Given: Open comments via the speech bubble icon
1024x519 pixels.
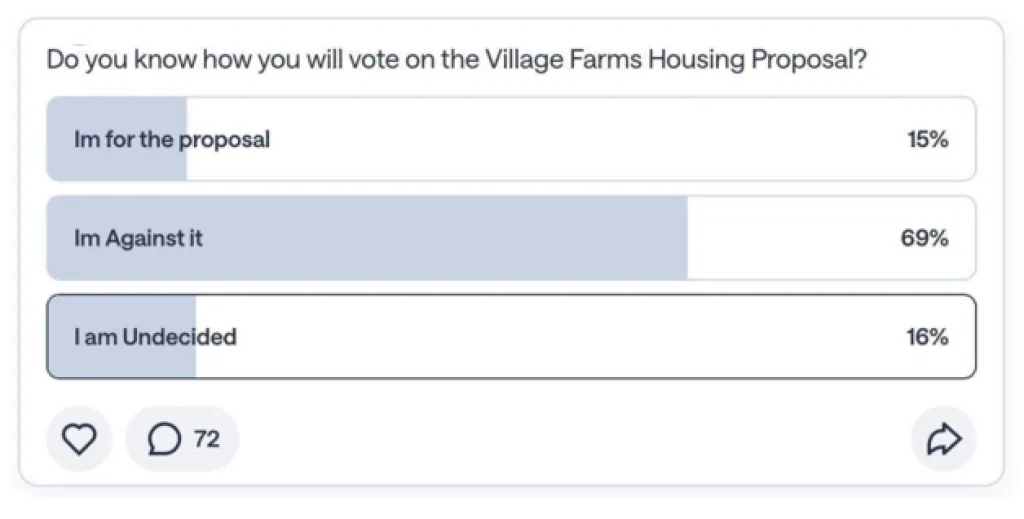Looking at the screenshot, I should tap(164, 439).
